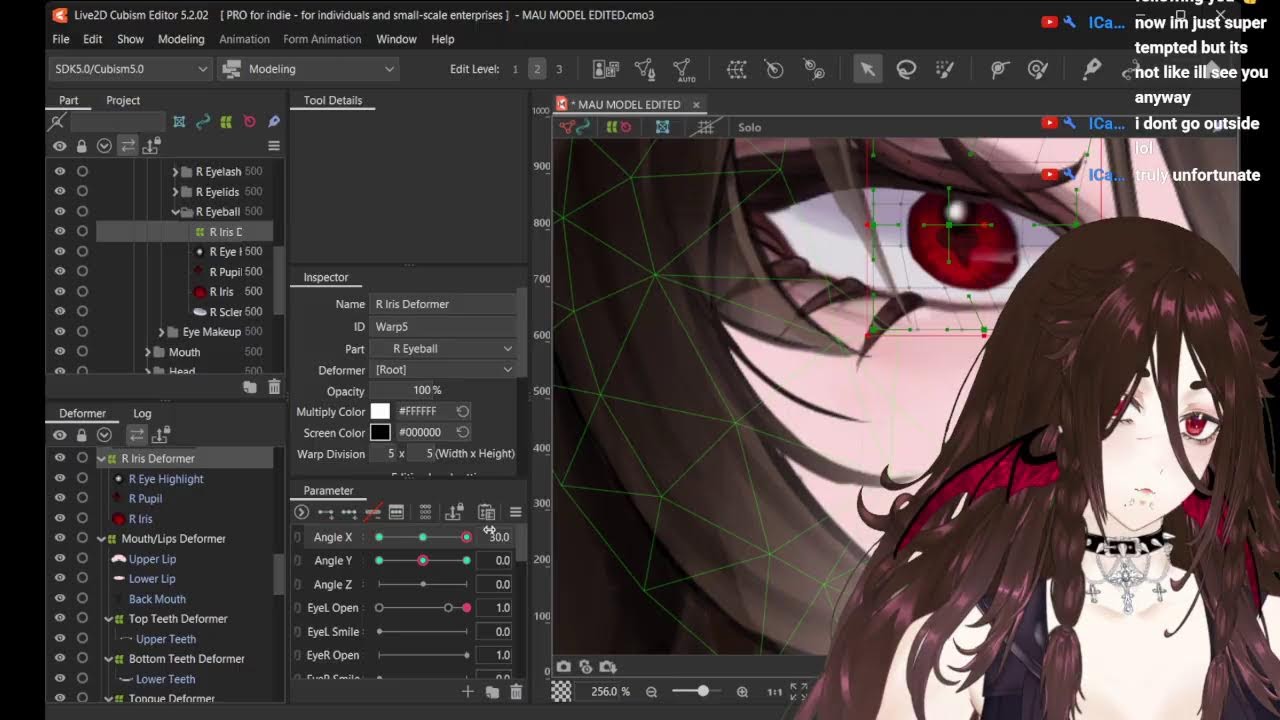Click the warp deformer filter icon in Part panel
This screenshot has width=1280, height=720.
coord(226,122)
